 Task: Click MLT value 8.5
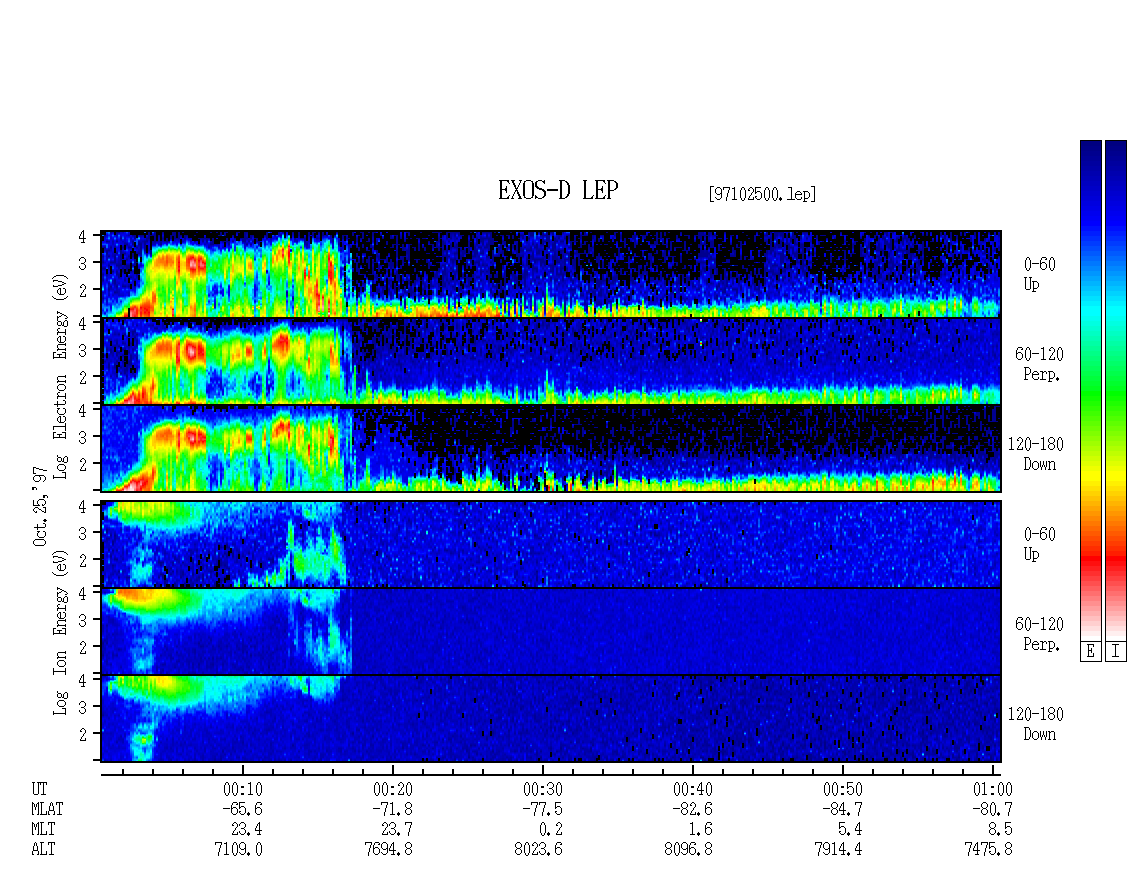1000,830
